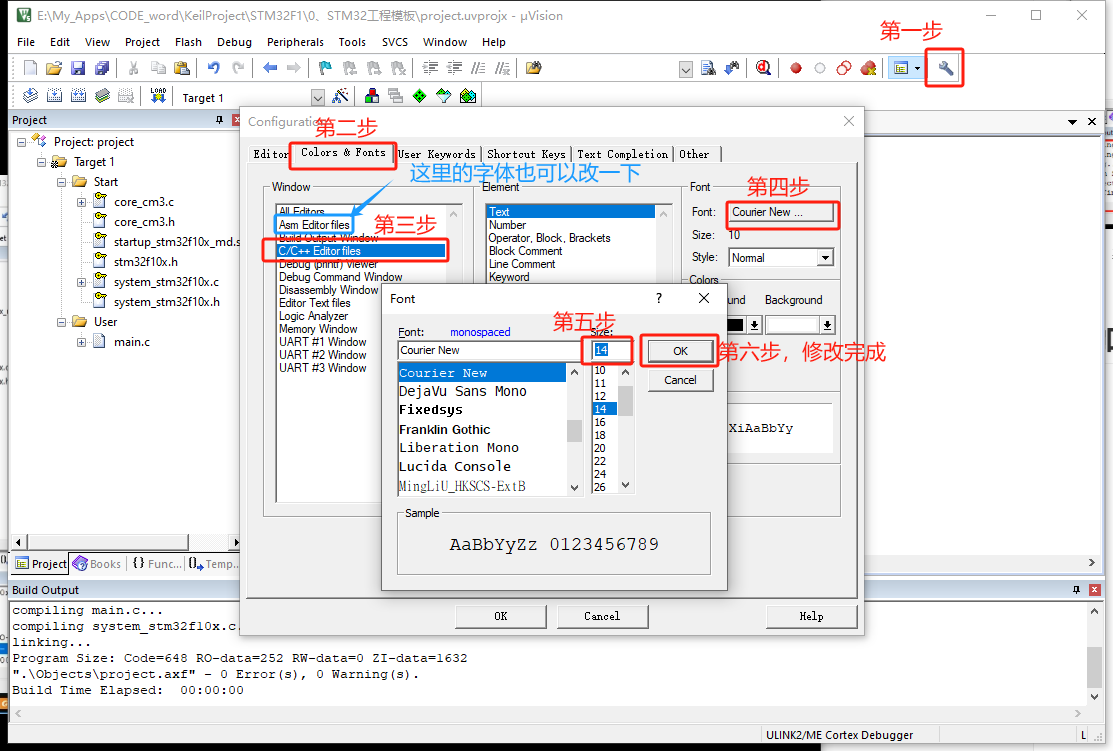Image resolution: width=1113 pixels, height=751 pixels.
Task: Click the black Foreground color swatch
Action: 735,325
